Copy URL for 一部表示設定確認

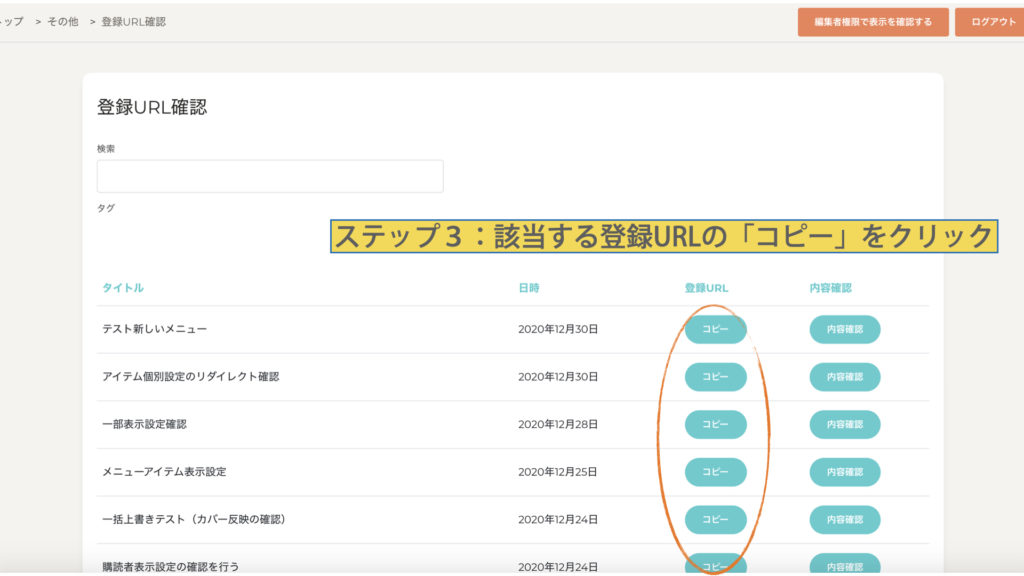[x=715, y=424]
